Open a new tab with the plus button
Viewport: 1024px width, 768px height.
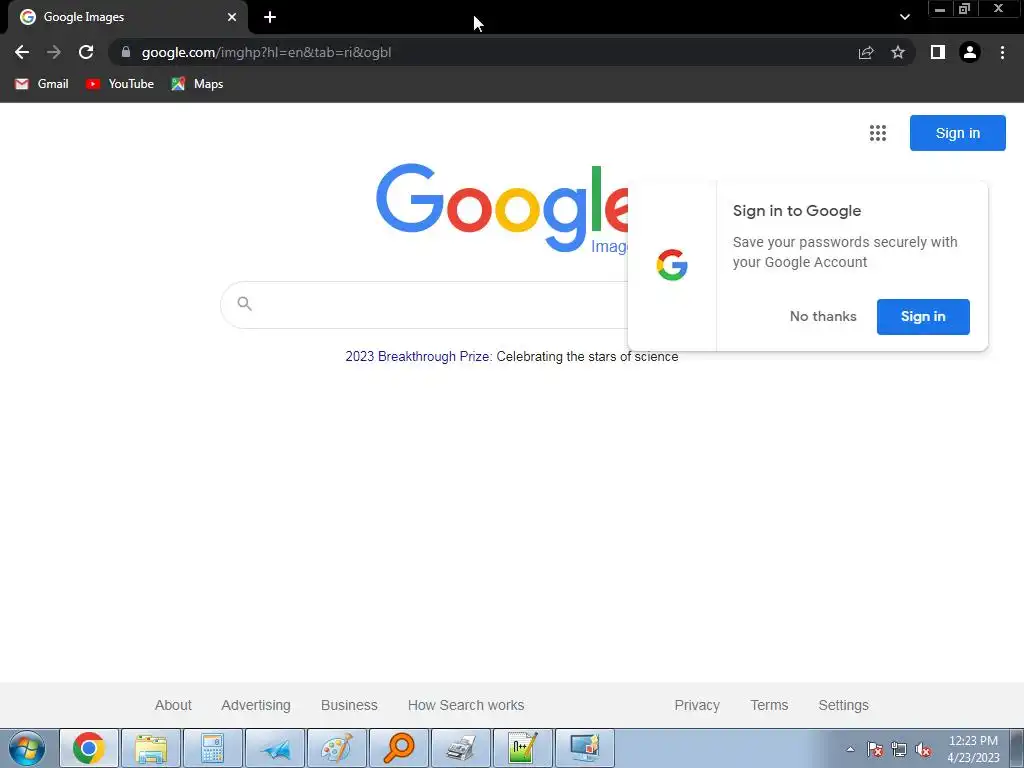(270, 17)
